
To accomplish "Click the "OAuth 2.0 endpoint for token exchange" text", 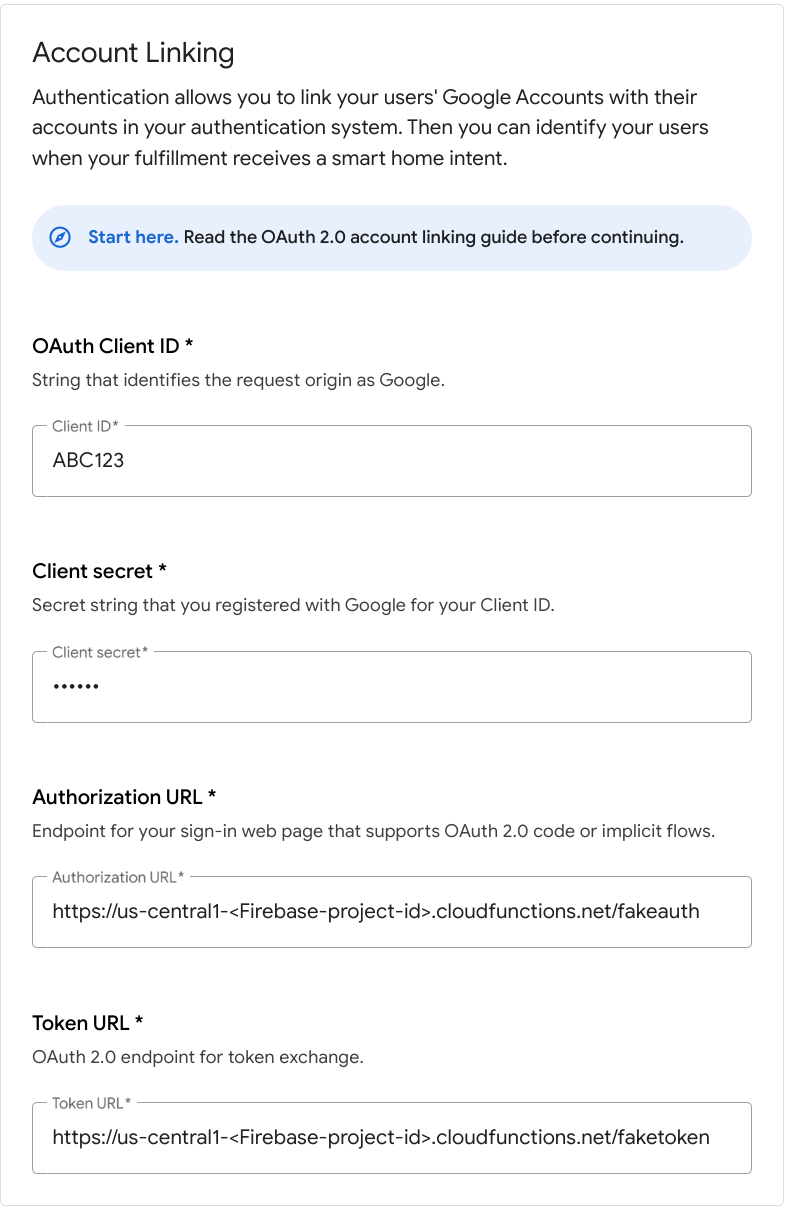I will (x=197, y=1056).
